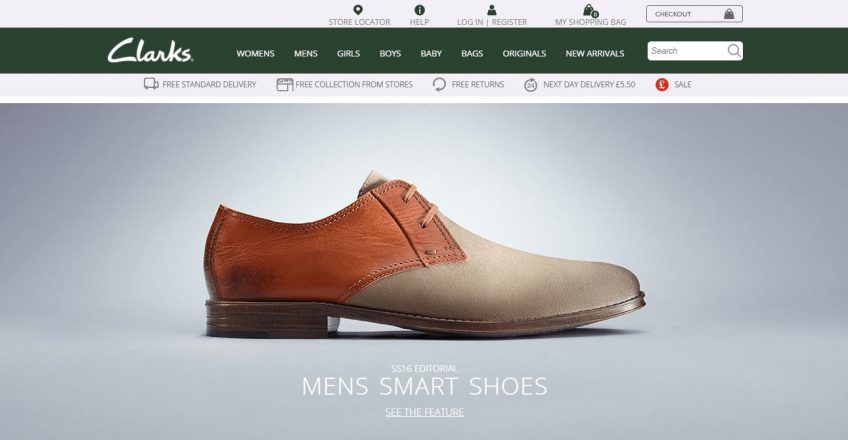The height and width of the screenshot is (440, 848).
Task: Click the Clarks logo
Action: point(150,51)
